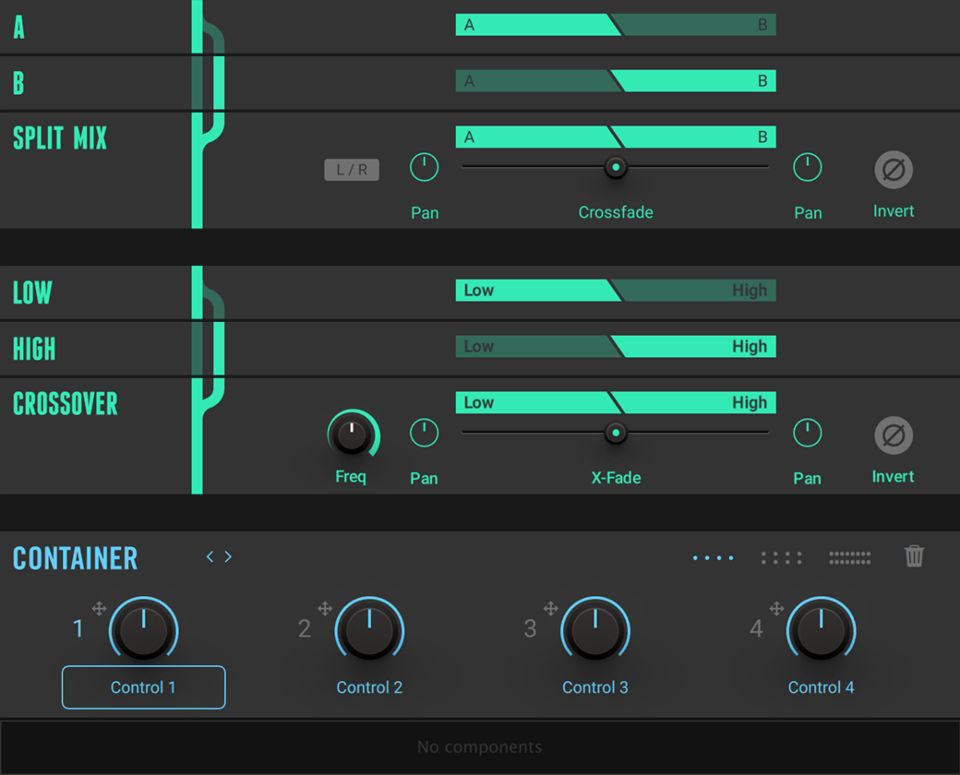Click the right Pan knob in Crossover

pyautogui.click(x=807, y=433)
